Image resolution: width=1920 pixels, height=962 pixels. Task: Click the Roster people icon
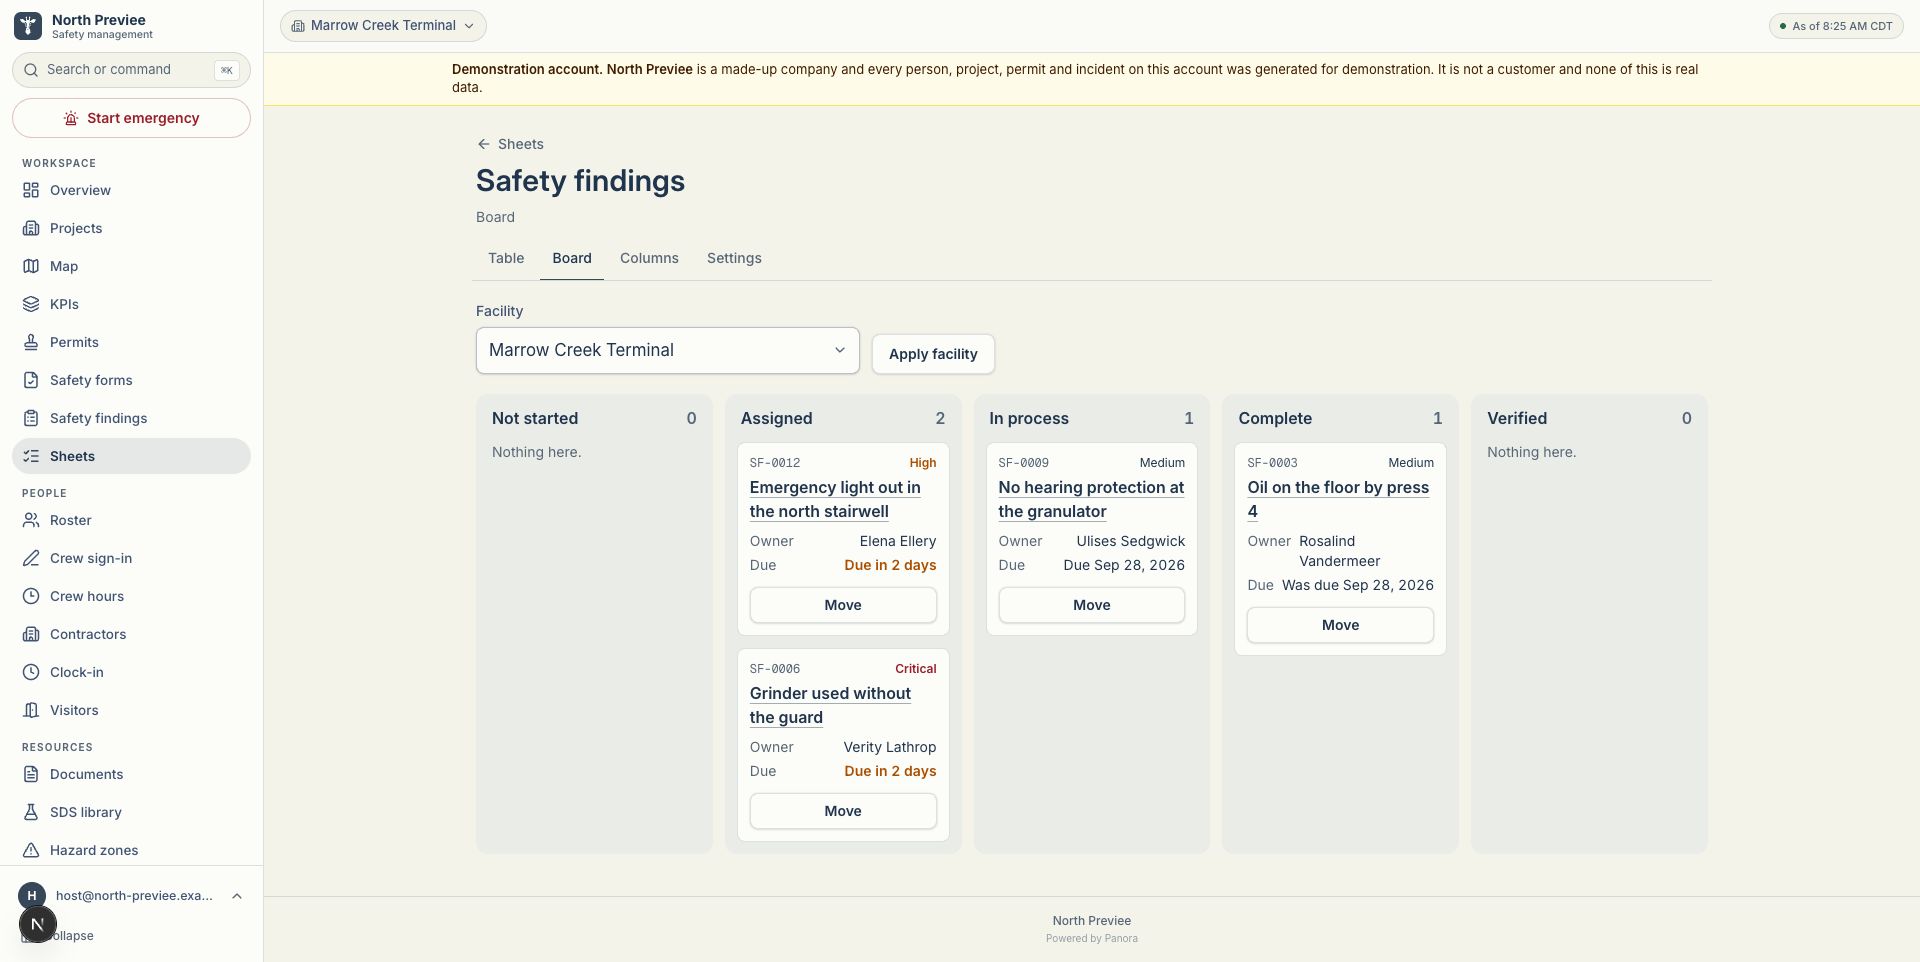click(31, 520)
